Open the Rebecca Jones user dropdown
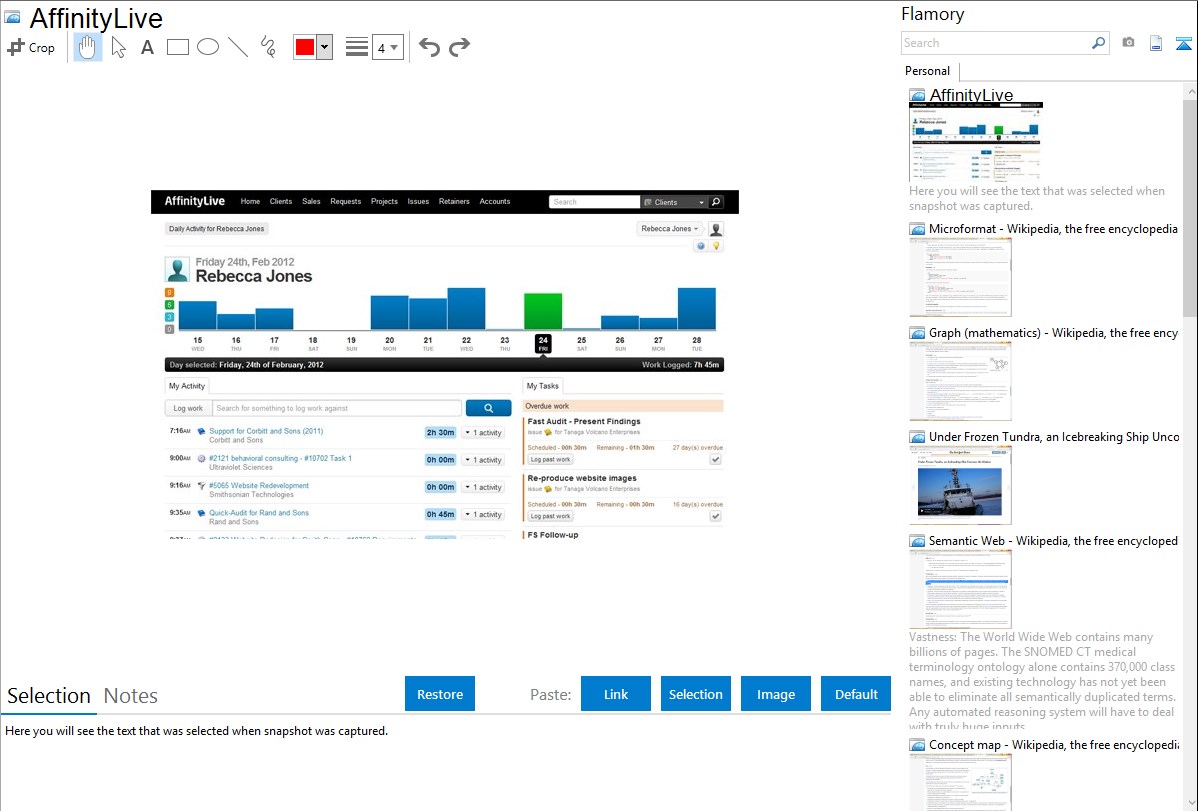The height and width of the screenshot is (811, 1198). [669, 229]
